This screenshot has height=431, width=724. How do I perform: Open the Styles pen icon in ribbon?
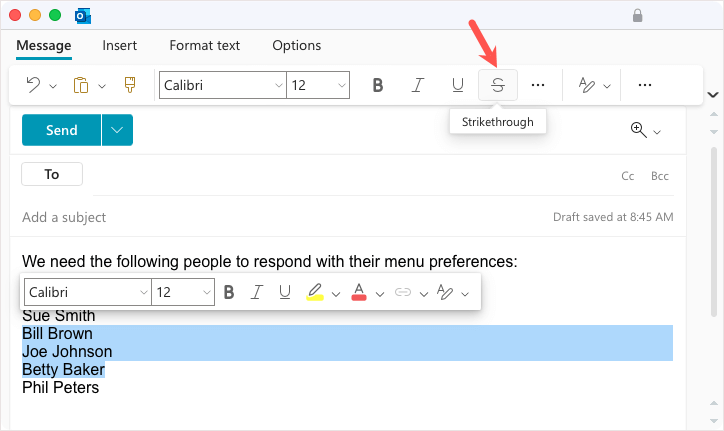tap(587, 85)
